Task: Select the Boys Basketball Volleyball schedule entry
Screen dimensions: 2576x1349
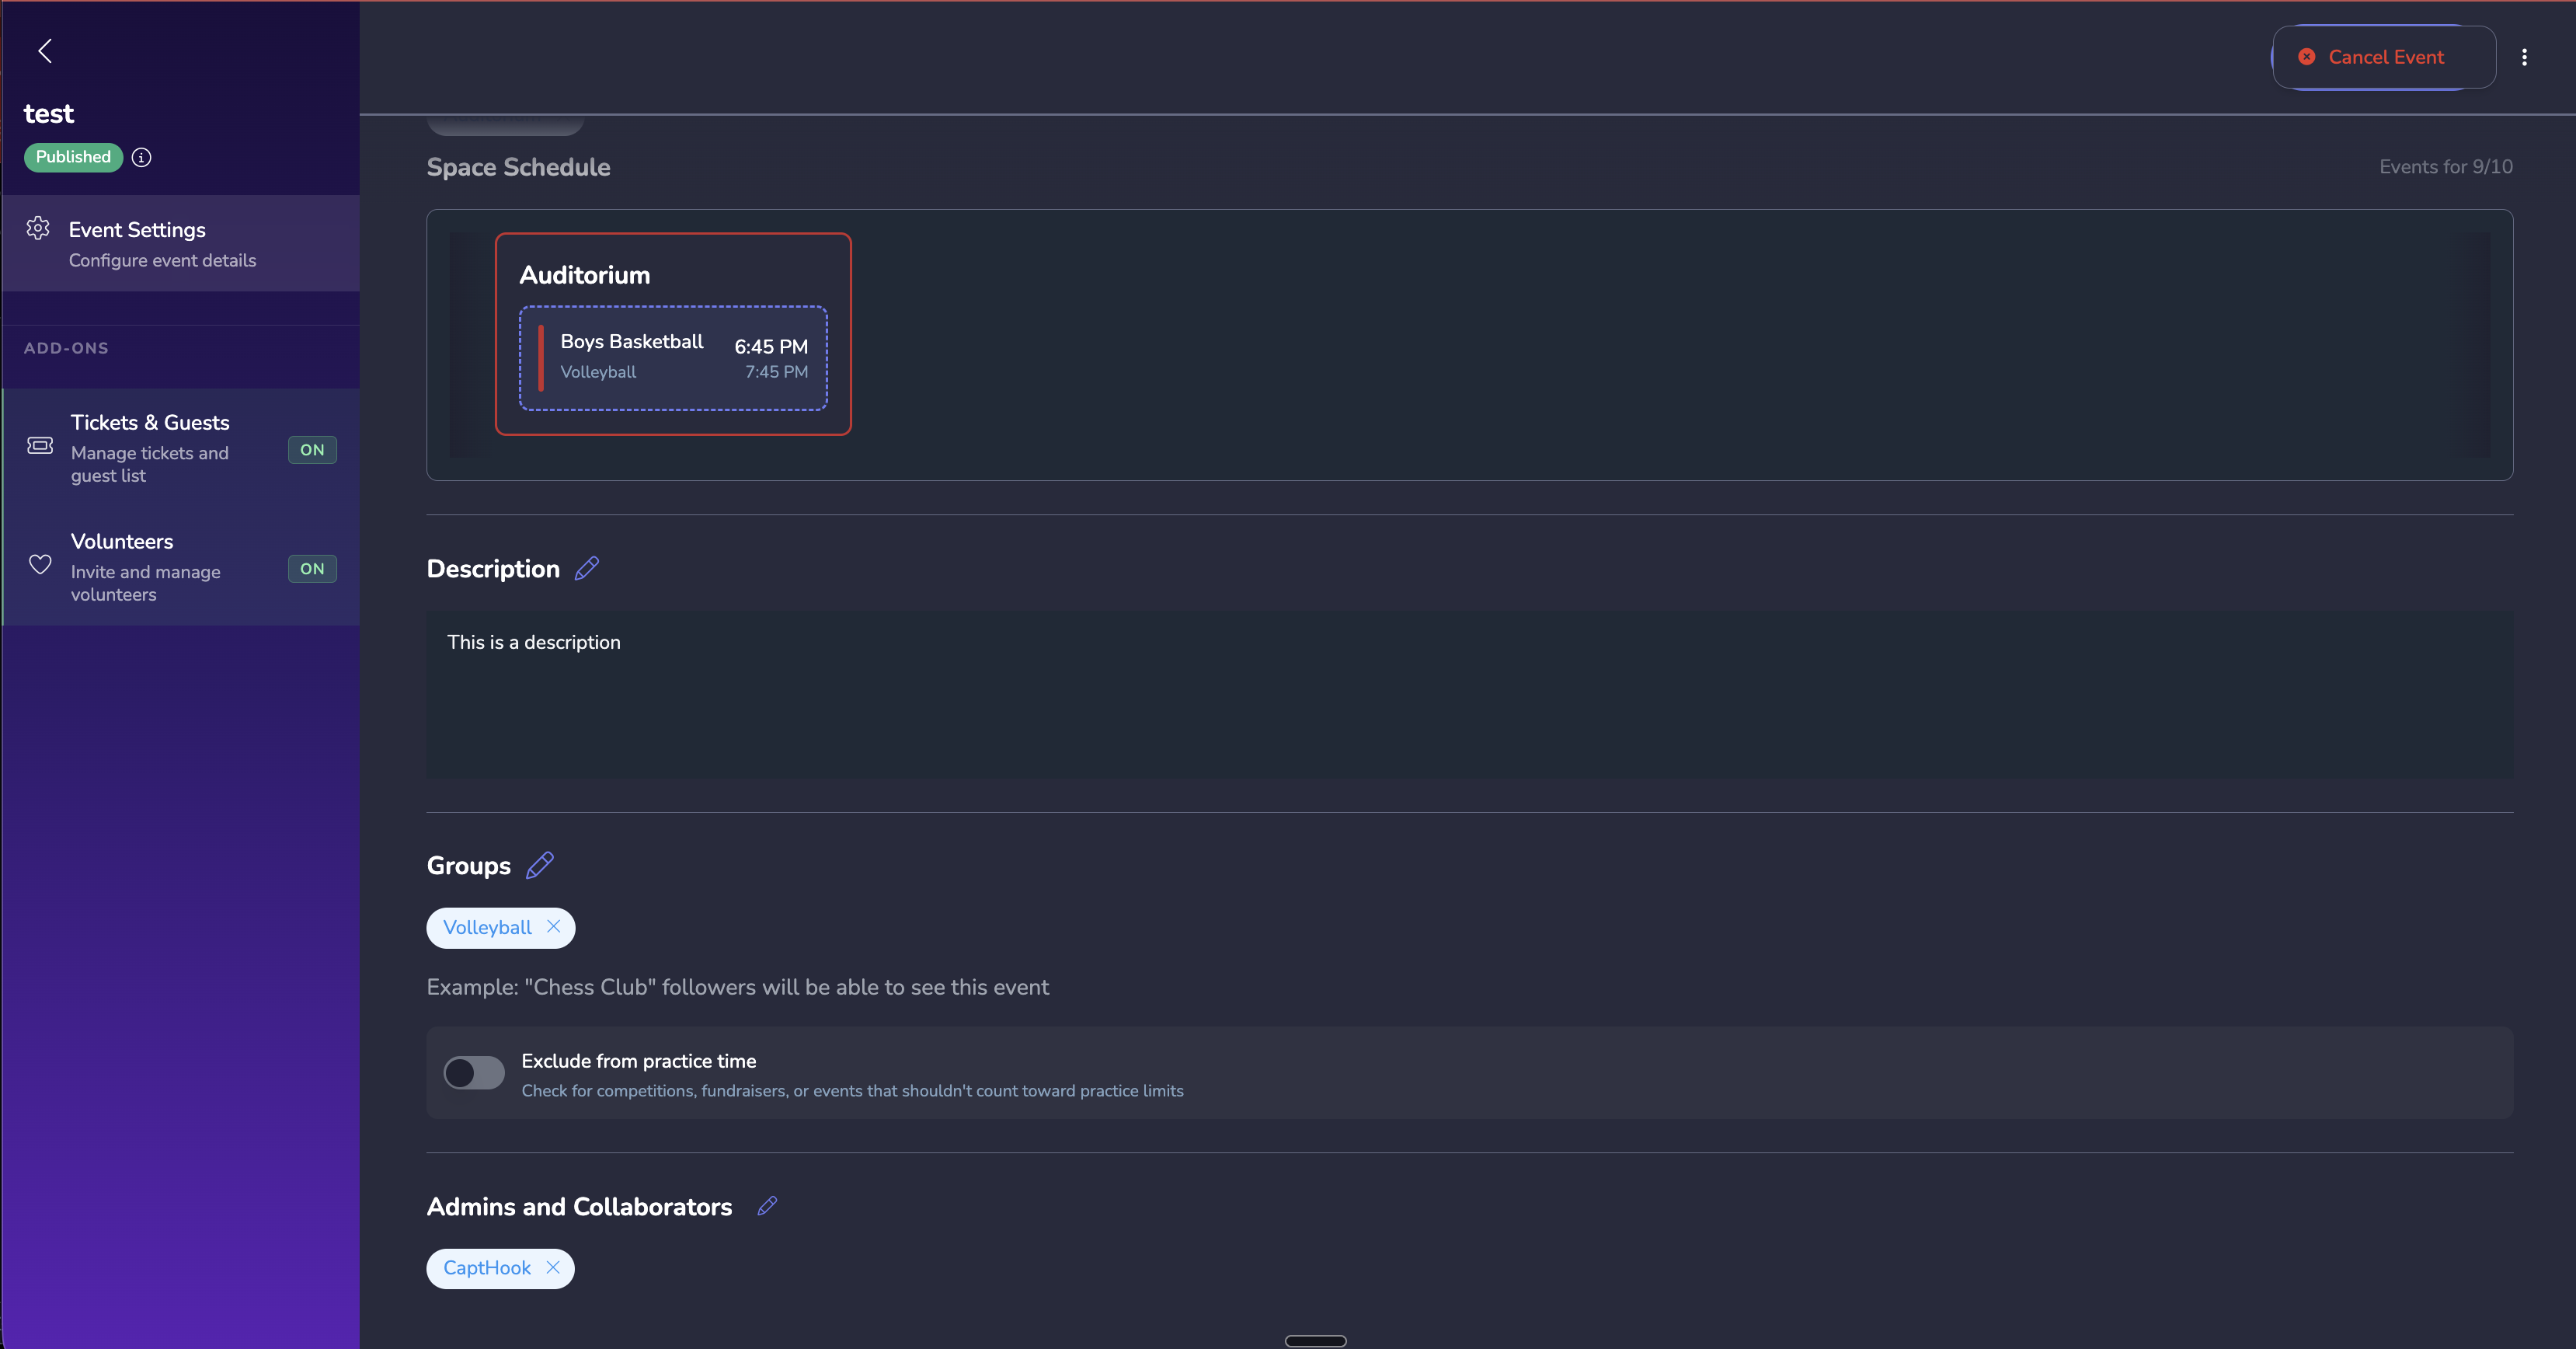Action: pyautogui.click(x=673, y=357)
